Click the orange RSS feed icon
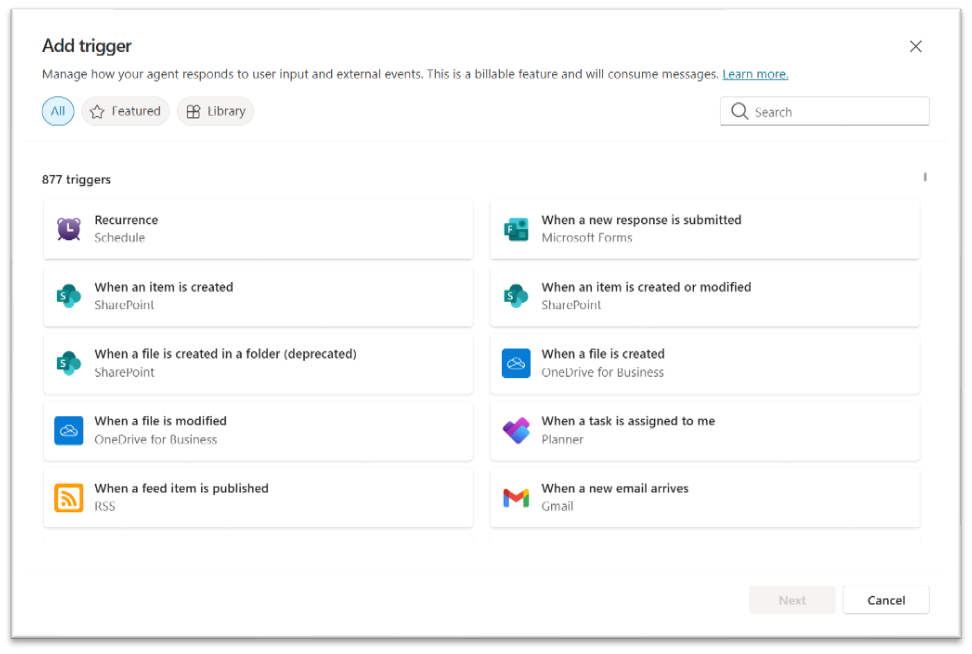Image resolution: width=972 pixels, height=654 pixels. (68, 497)
